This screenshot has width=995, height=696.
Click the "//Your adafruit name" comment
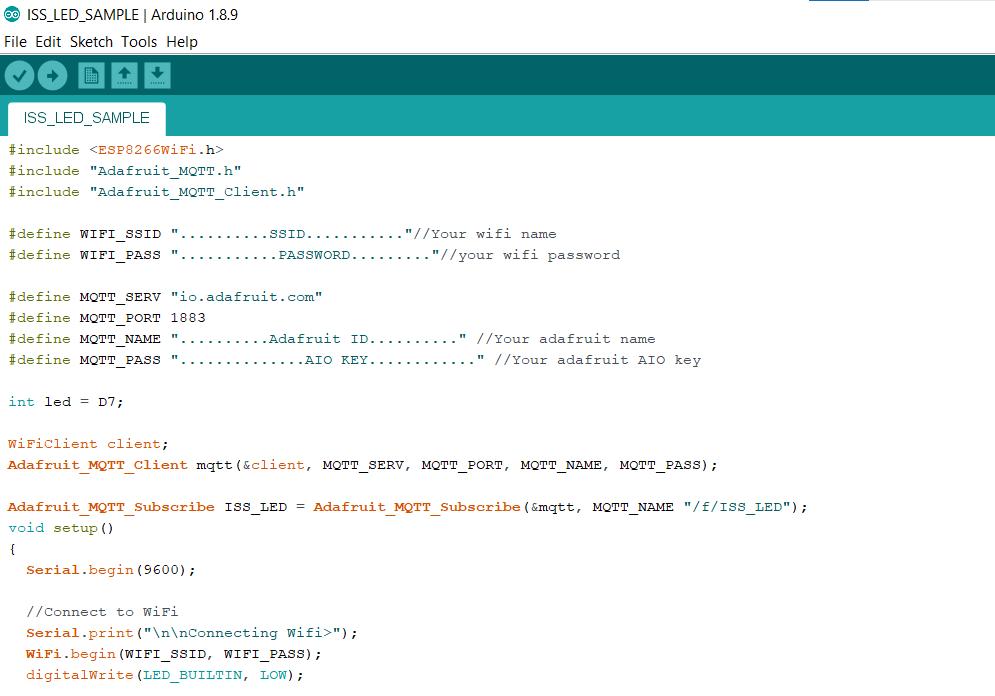tap(566, 338)
